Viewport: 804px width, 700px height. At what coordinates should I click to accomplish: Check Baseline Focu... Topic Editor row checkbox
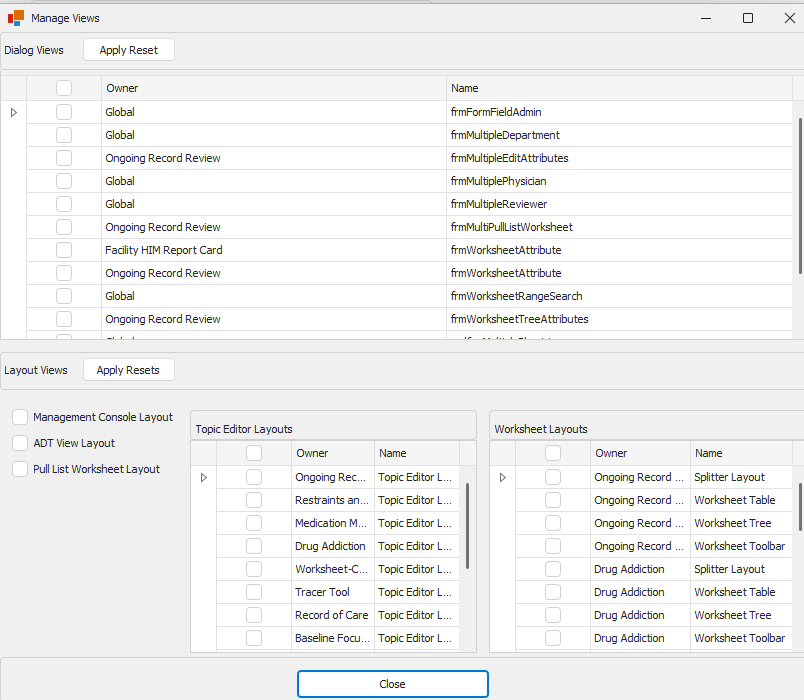pyautogui.click(x=254, y=638)
